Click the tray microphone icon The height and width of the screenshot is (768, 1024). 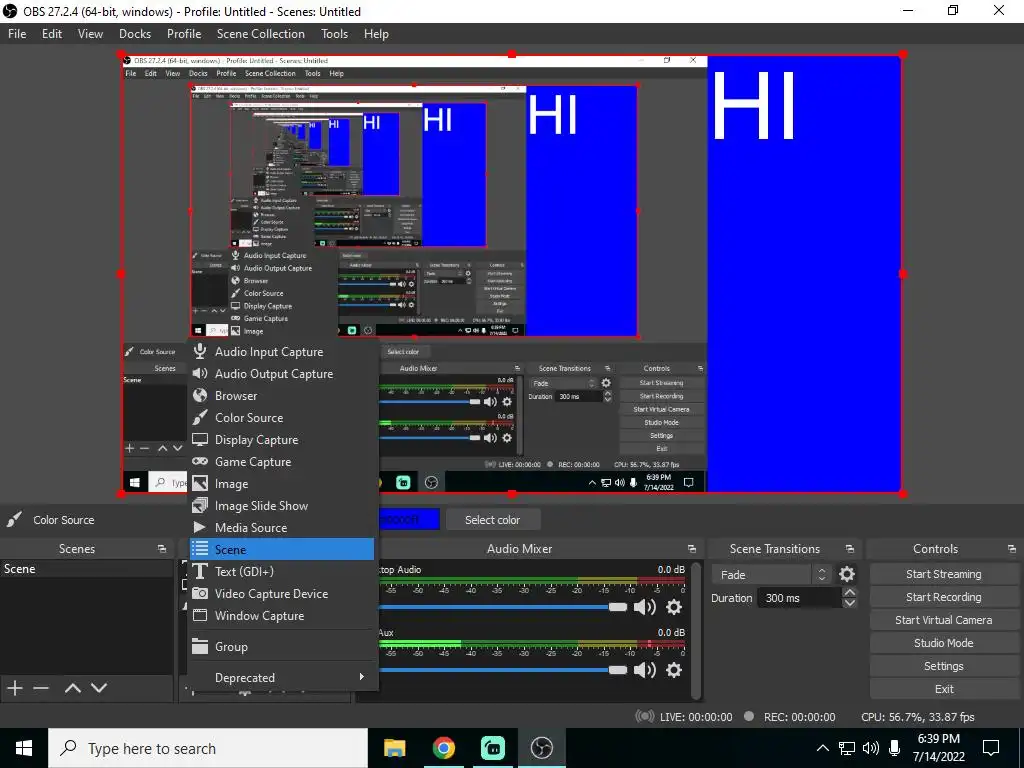point(895,748)
